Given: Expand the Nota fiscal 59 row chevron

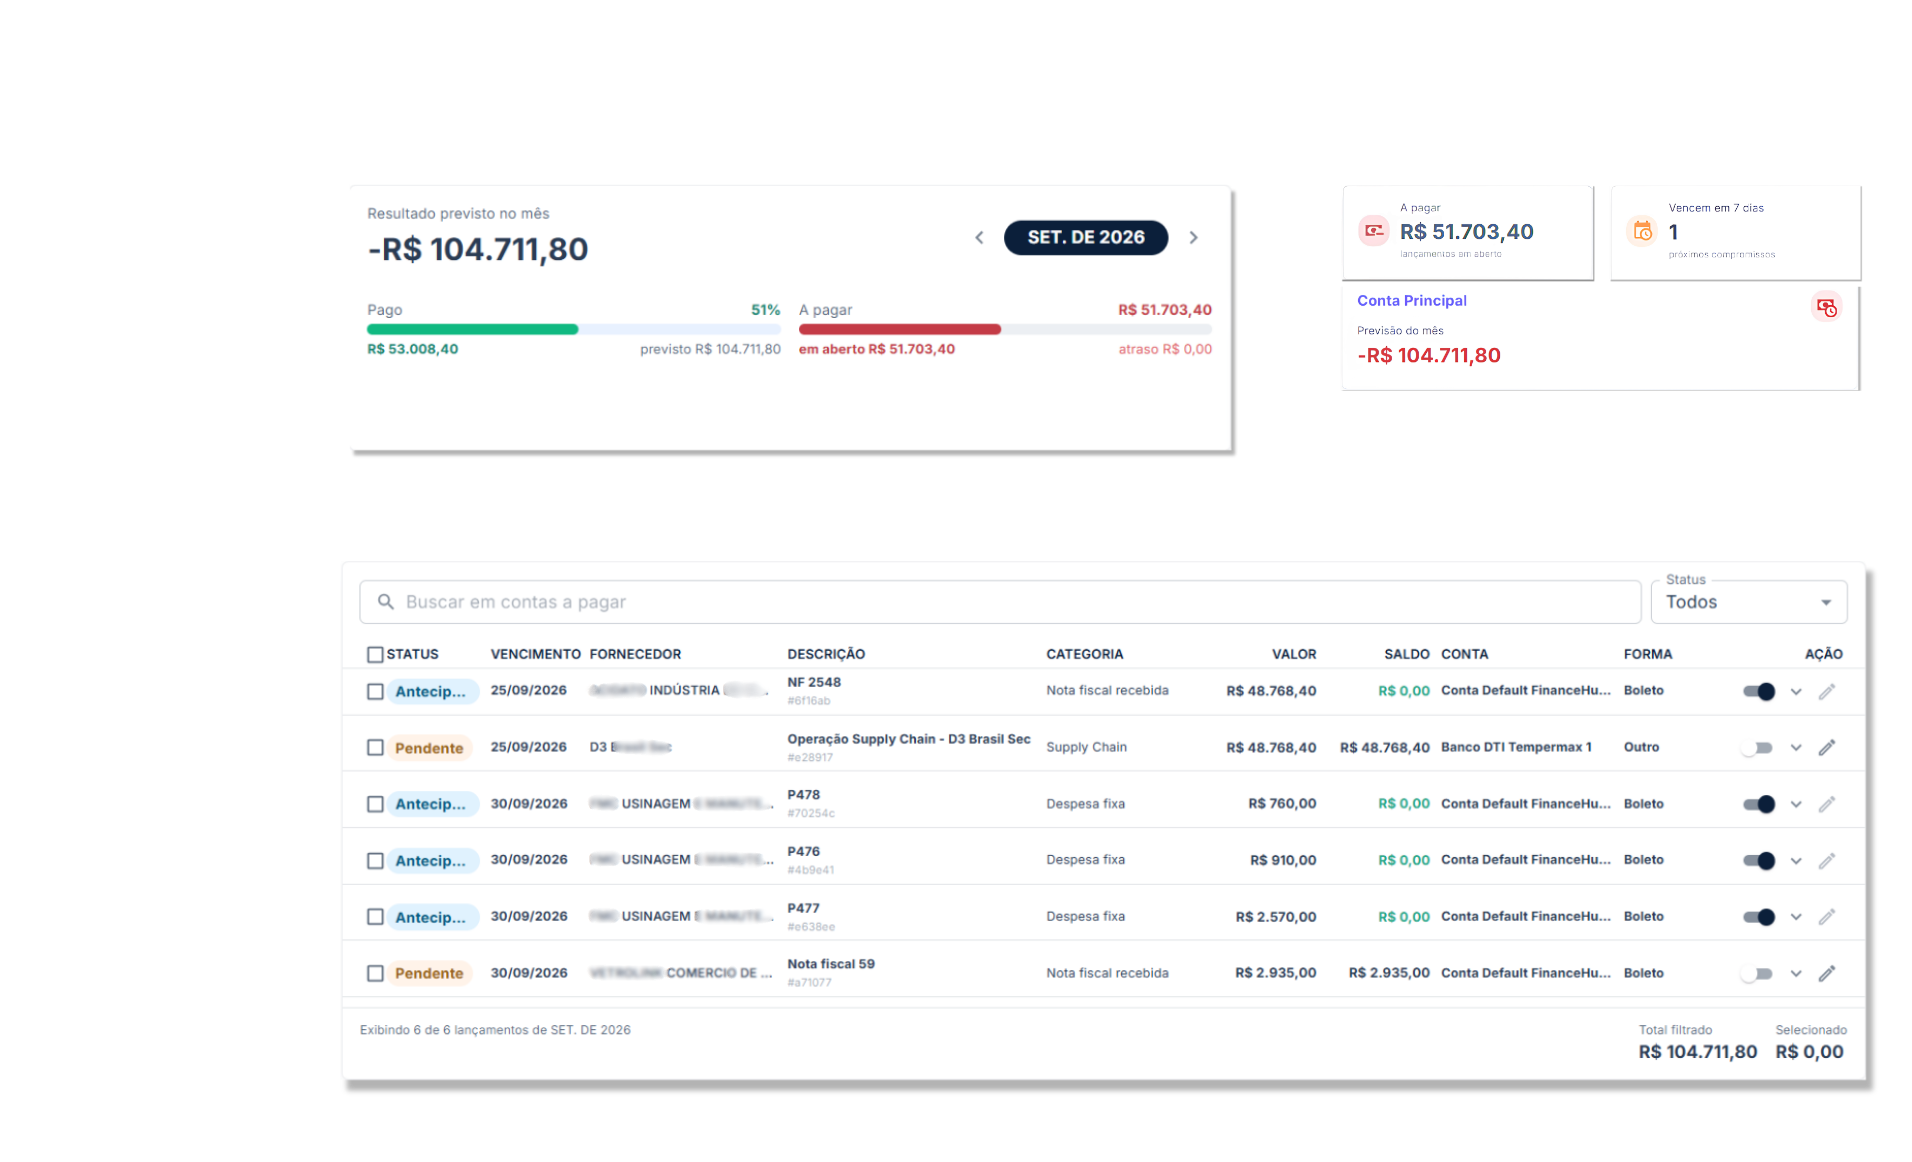Looking at the screenshot, I should pyautogui.click(x=1796, y=973).
